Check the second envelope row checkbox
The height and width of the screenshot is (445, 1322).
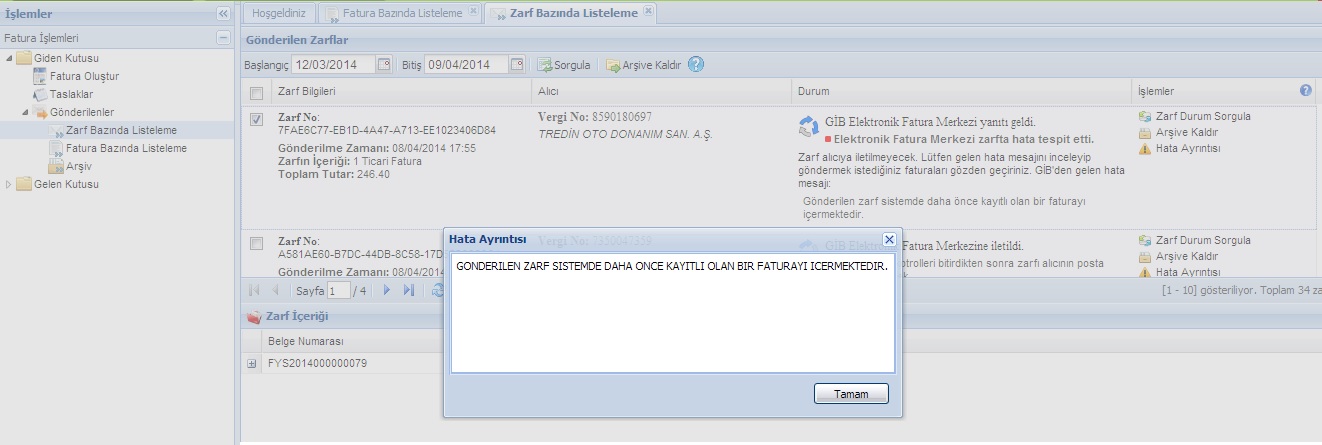click(256, 243)
